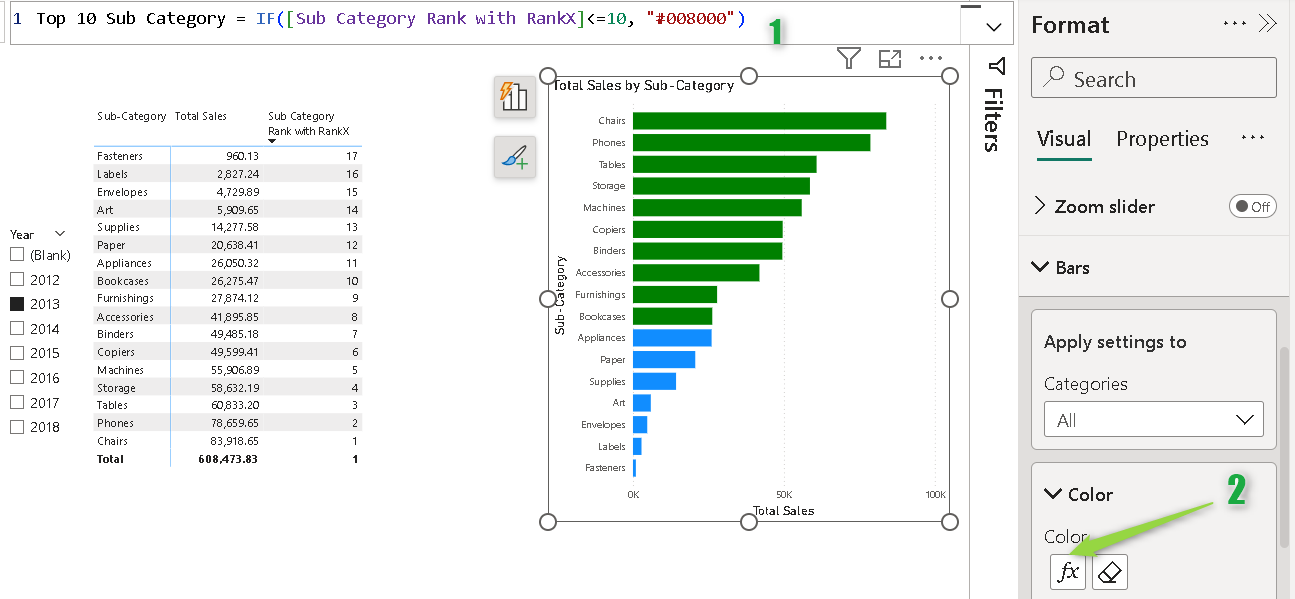Click the format paintbrush icon beside chart
Screen dimensions: 1295x599
514,157
